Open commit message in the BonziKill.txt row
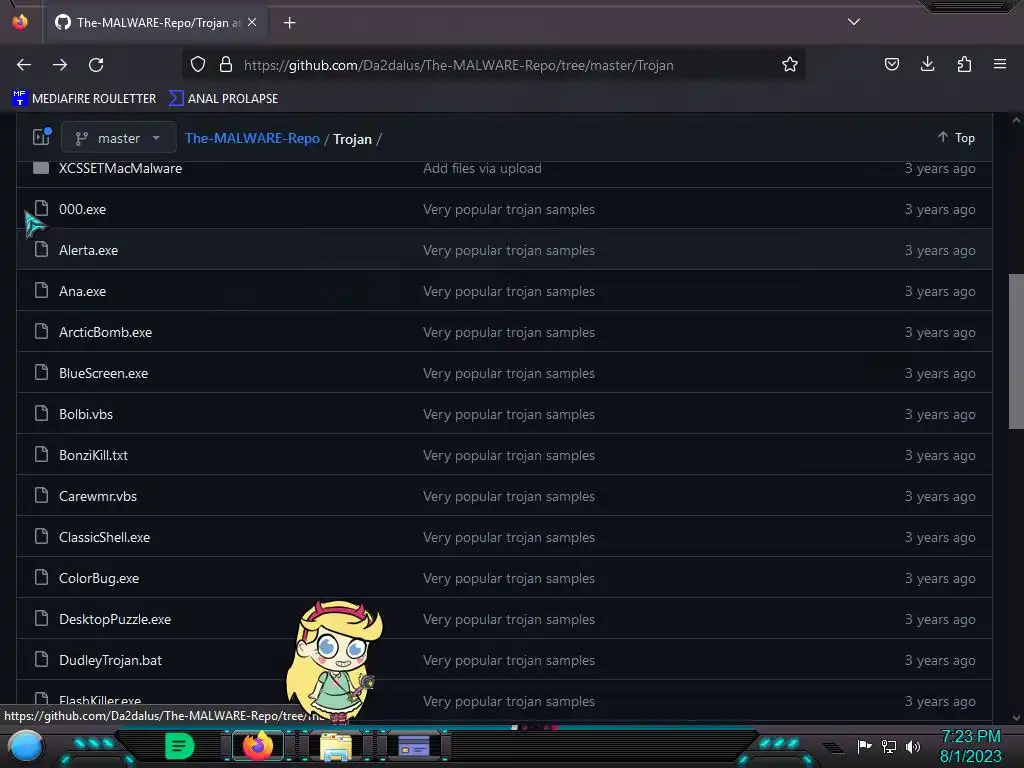The width and height of the screenshot is (1024, 768). 509,456
